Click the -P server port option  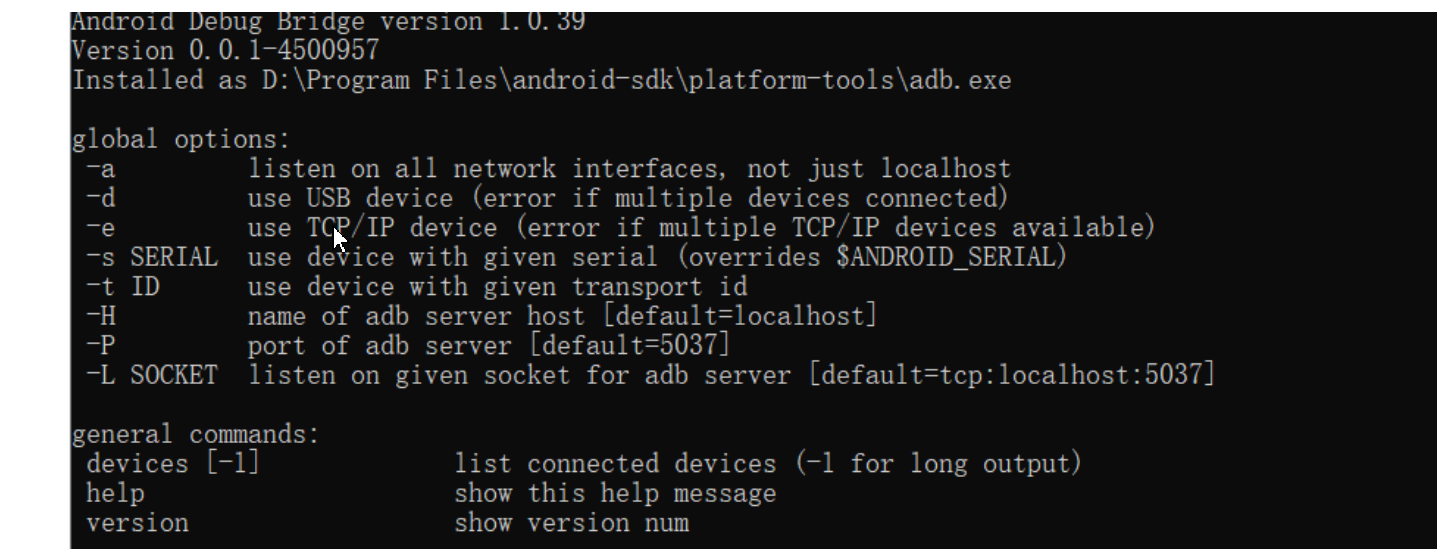point(101,346)
